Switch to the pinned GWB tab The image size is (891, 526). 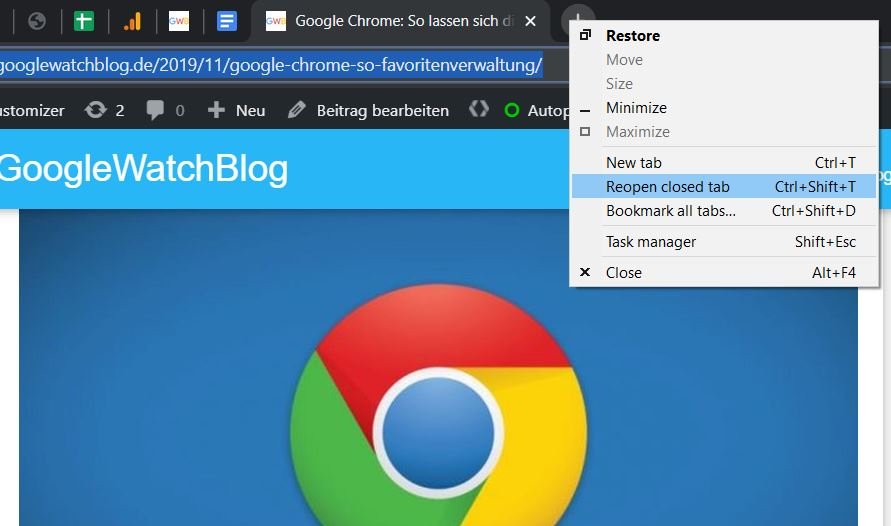coord(179,22)
